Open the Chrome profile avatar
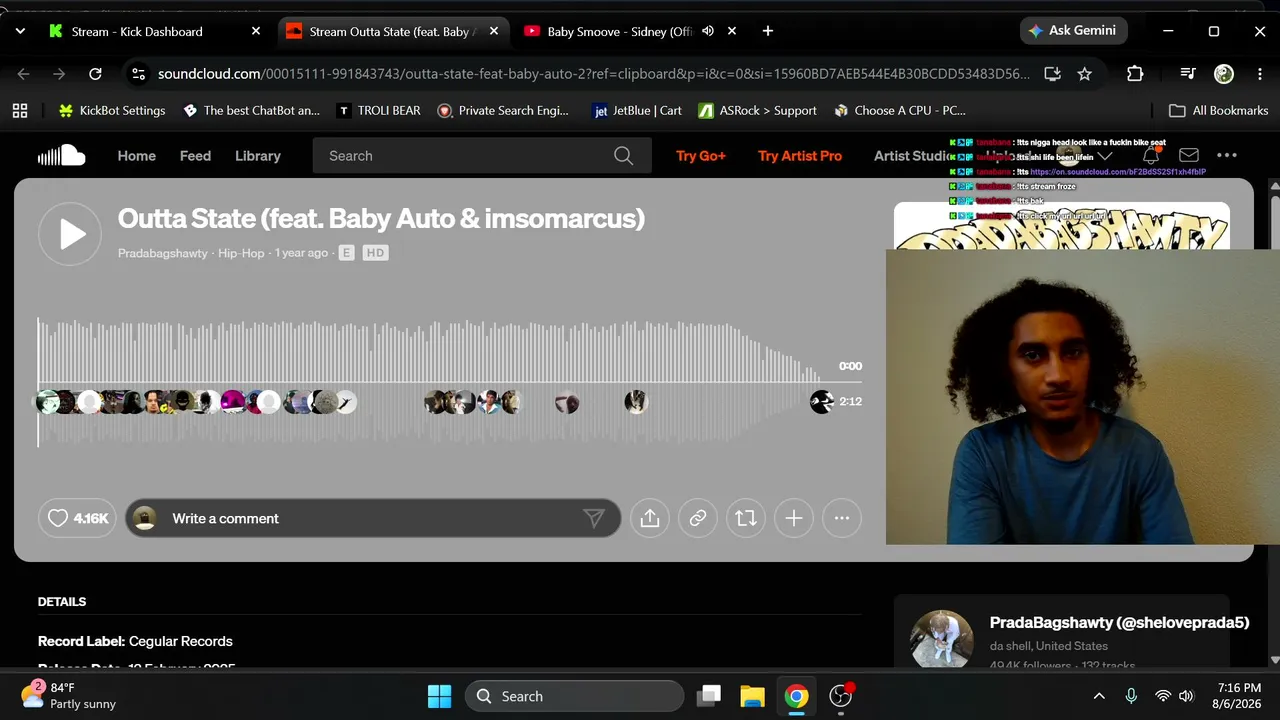This screenshot has width=1280, height=720. [1223, 74]
